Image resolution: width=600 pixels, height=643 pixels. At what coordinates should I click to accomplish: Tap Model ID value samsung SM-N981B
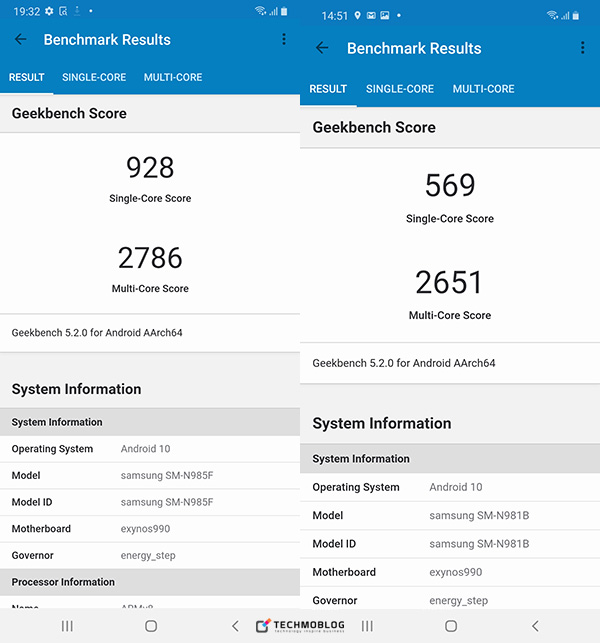point(479,544)
